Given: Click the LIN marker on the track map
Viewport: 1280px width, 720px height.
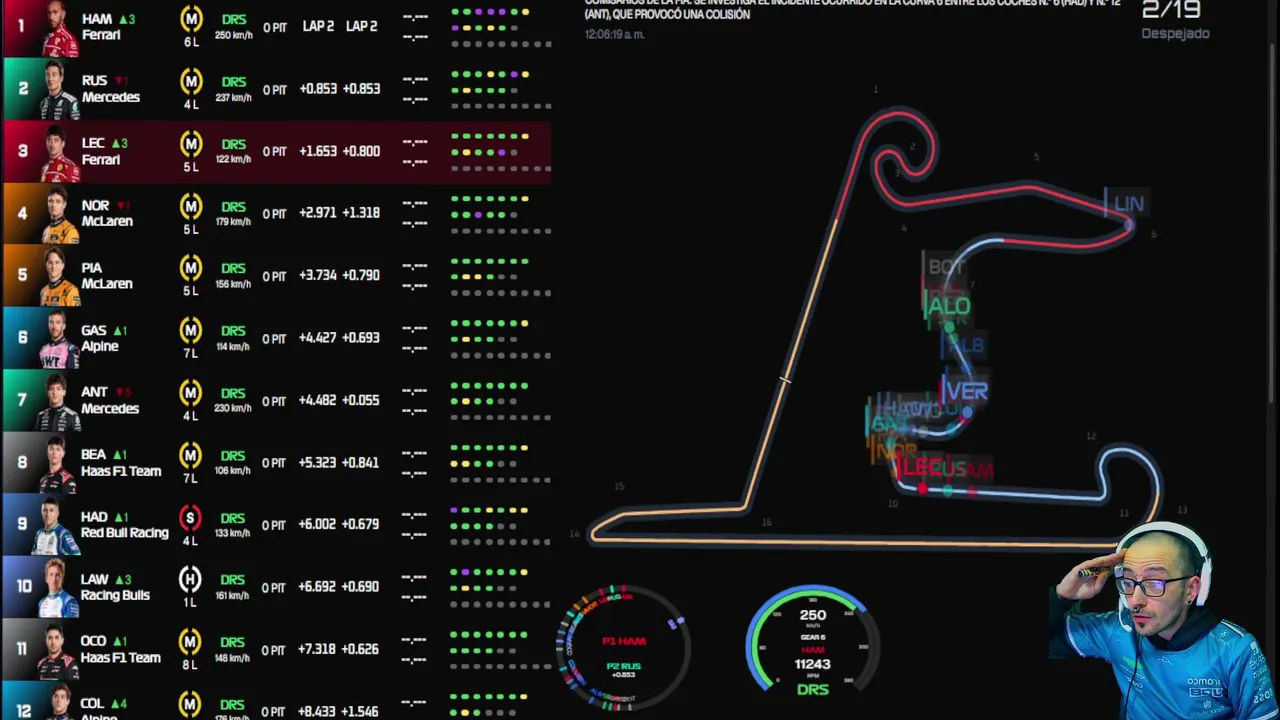Looking at the screenshot, I should coord(1127,204).
